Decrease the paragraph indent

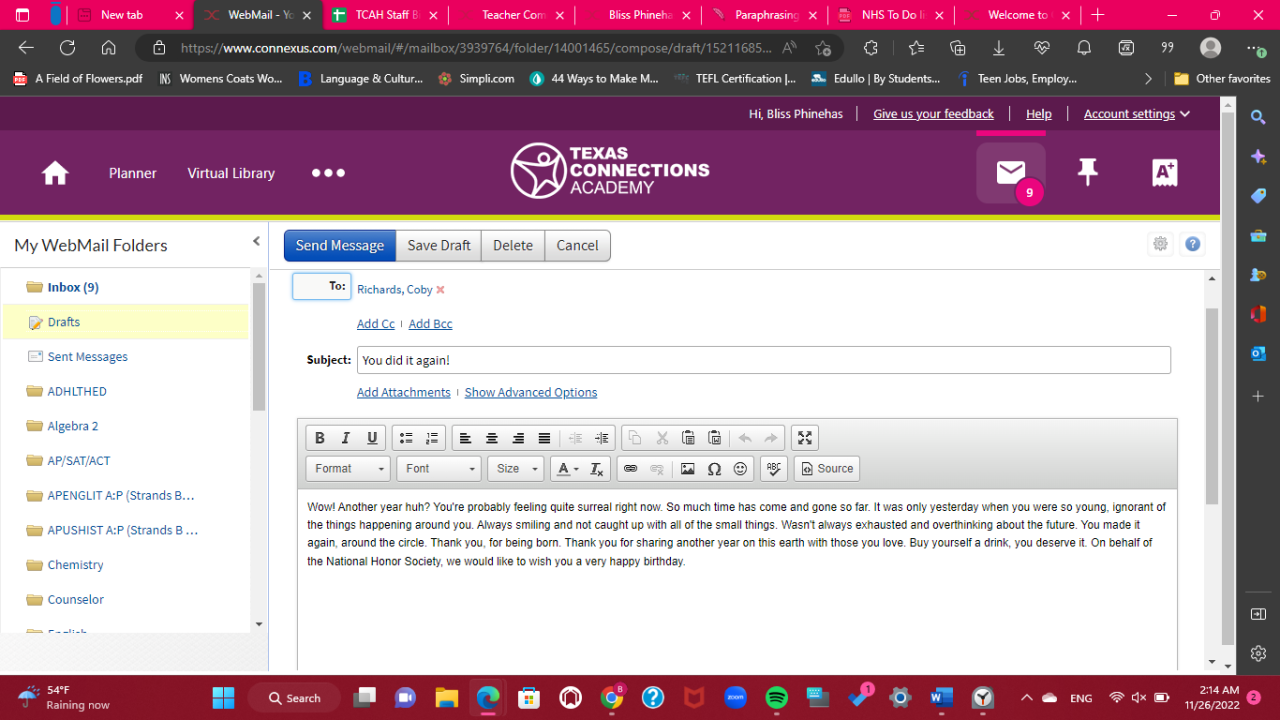(x=576, y=438)
